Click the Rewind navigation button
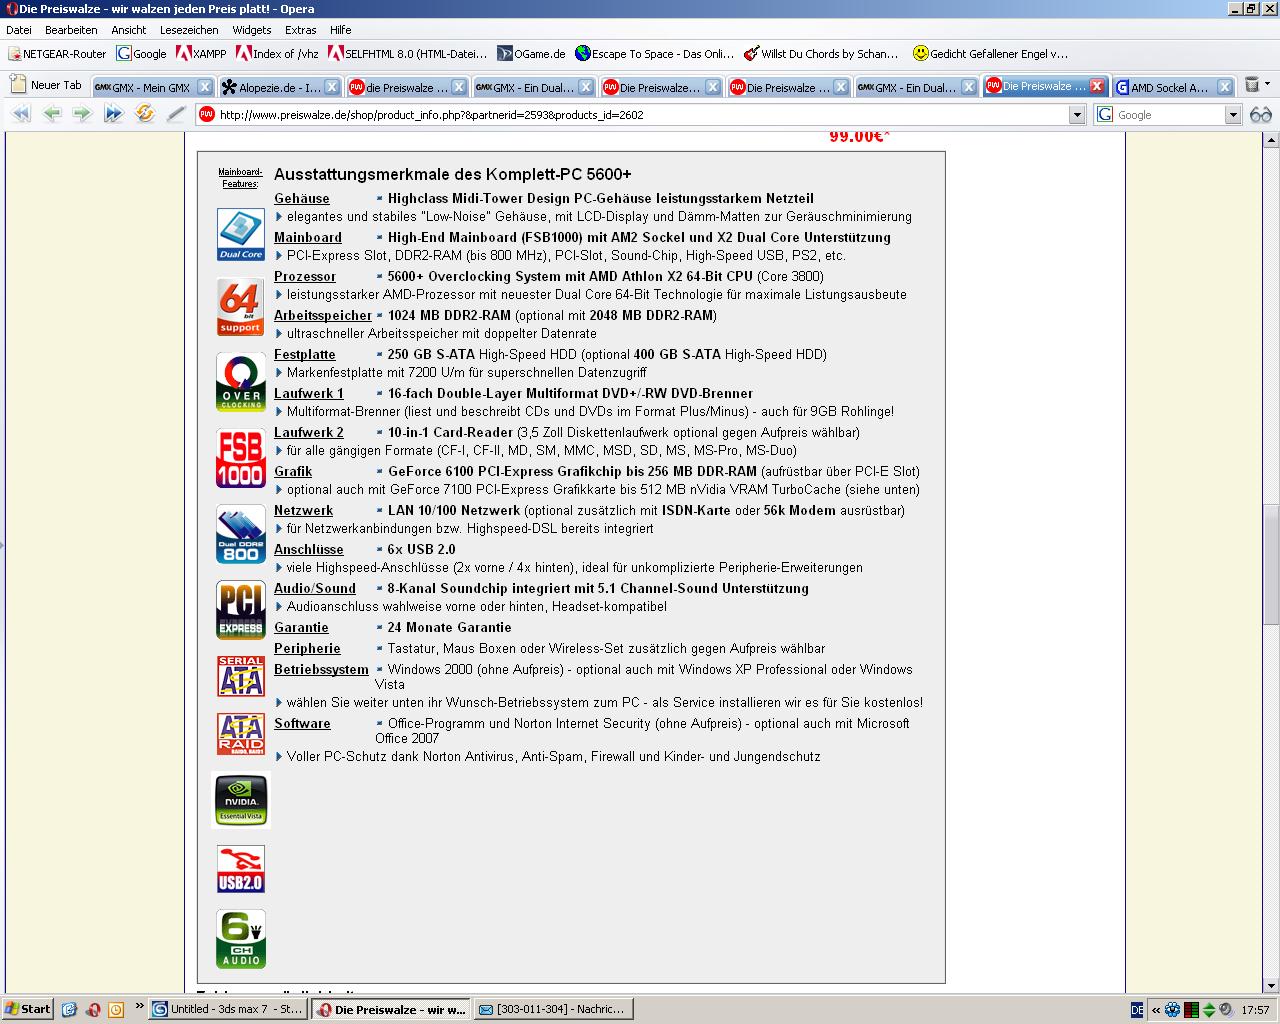 (x=20, y=114)
